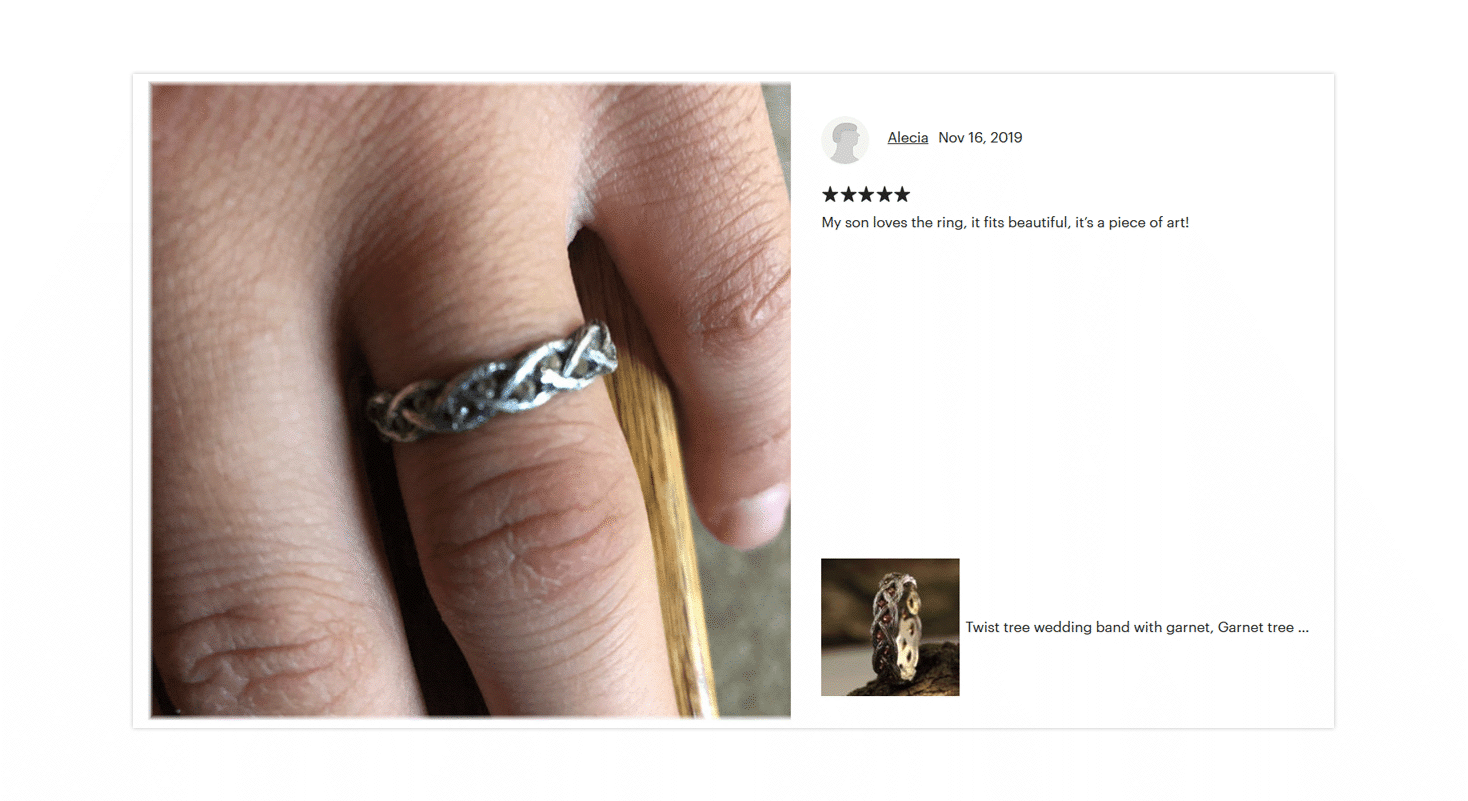Screen dimensions: 1468x801
Task: Open the Twist tree wedding band listing link
Action: coord(1137,628)
